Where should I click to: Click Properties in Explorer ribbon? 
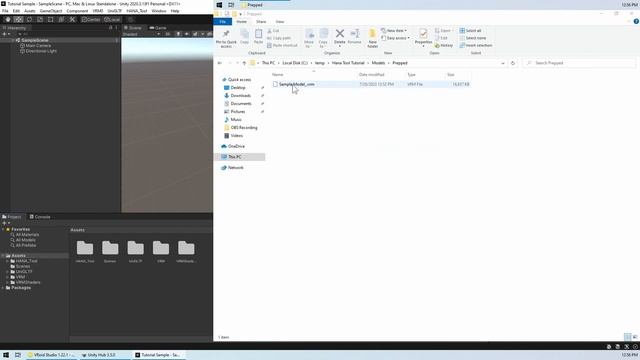[x=423, y=38]
